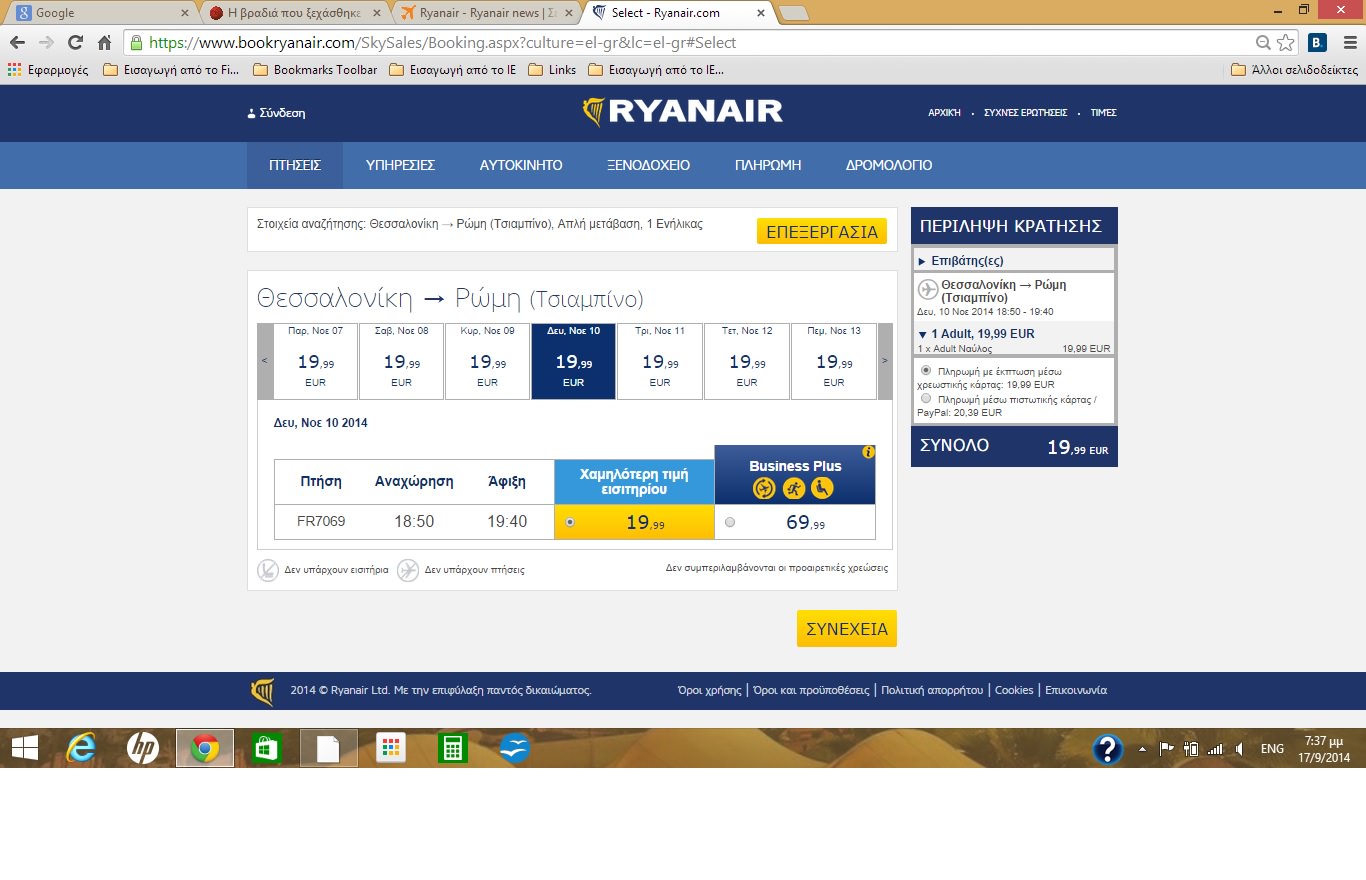
Task: Open Άλλοι σελιδοδείκτες bookmarks folder
Action: tap(1294, 70)
